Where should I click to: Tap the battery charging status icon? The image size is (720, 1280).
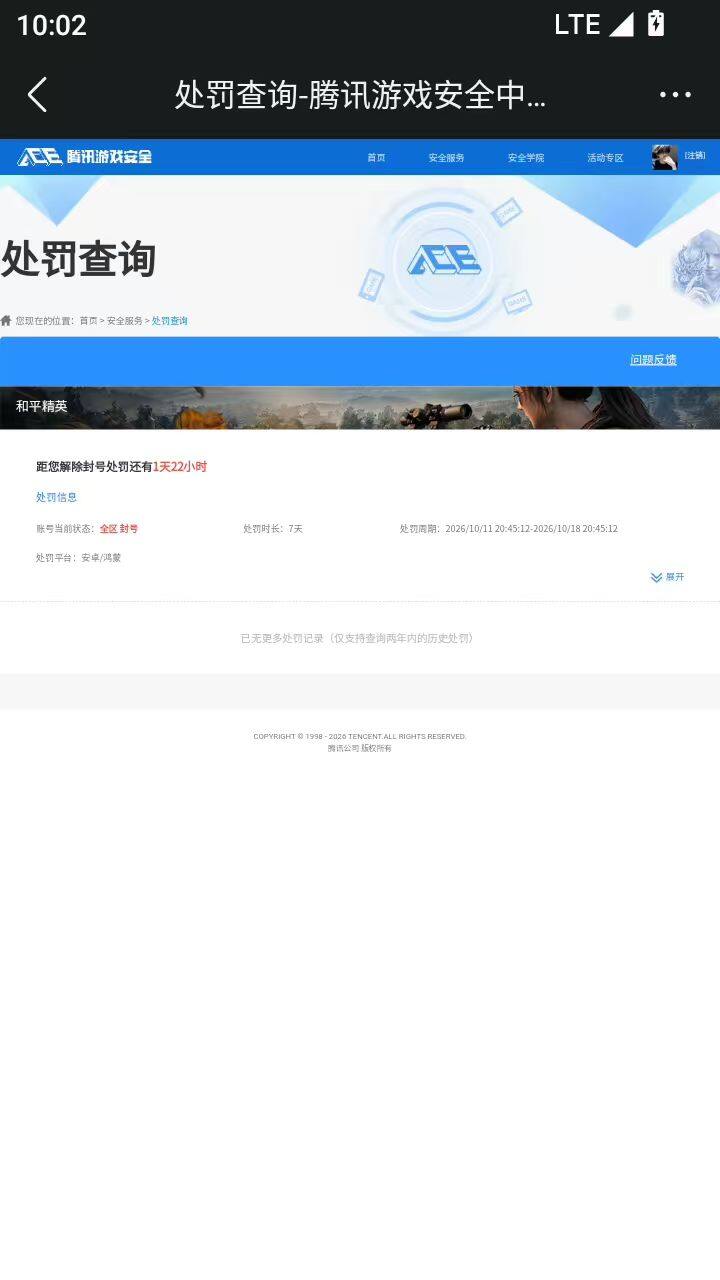coord(656,23)
